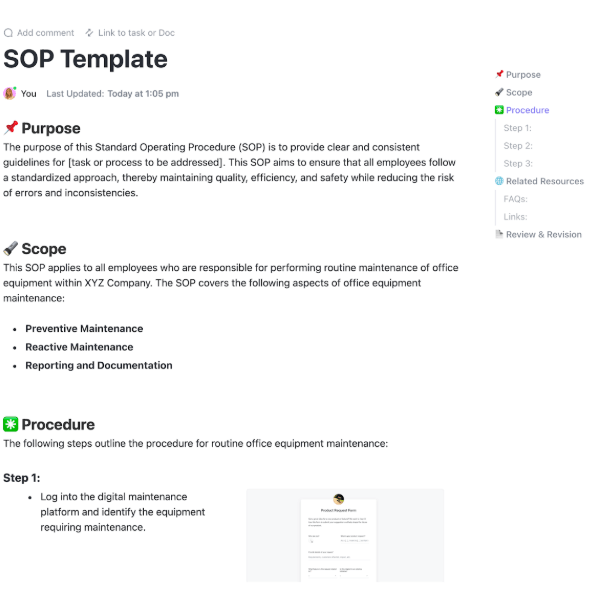Open Step 3: from the outline
The width and height of the screenshot is (611, 599).
tap(518, 164)
